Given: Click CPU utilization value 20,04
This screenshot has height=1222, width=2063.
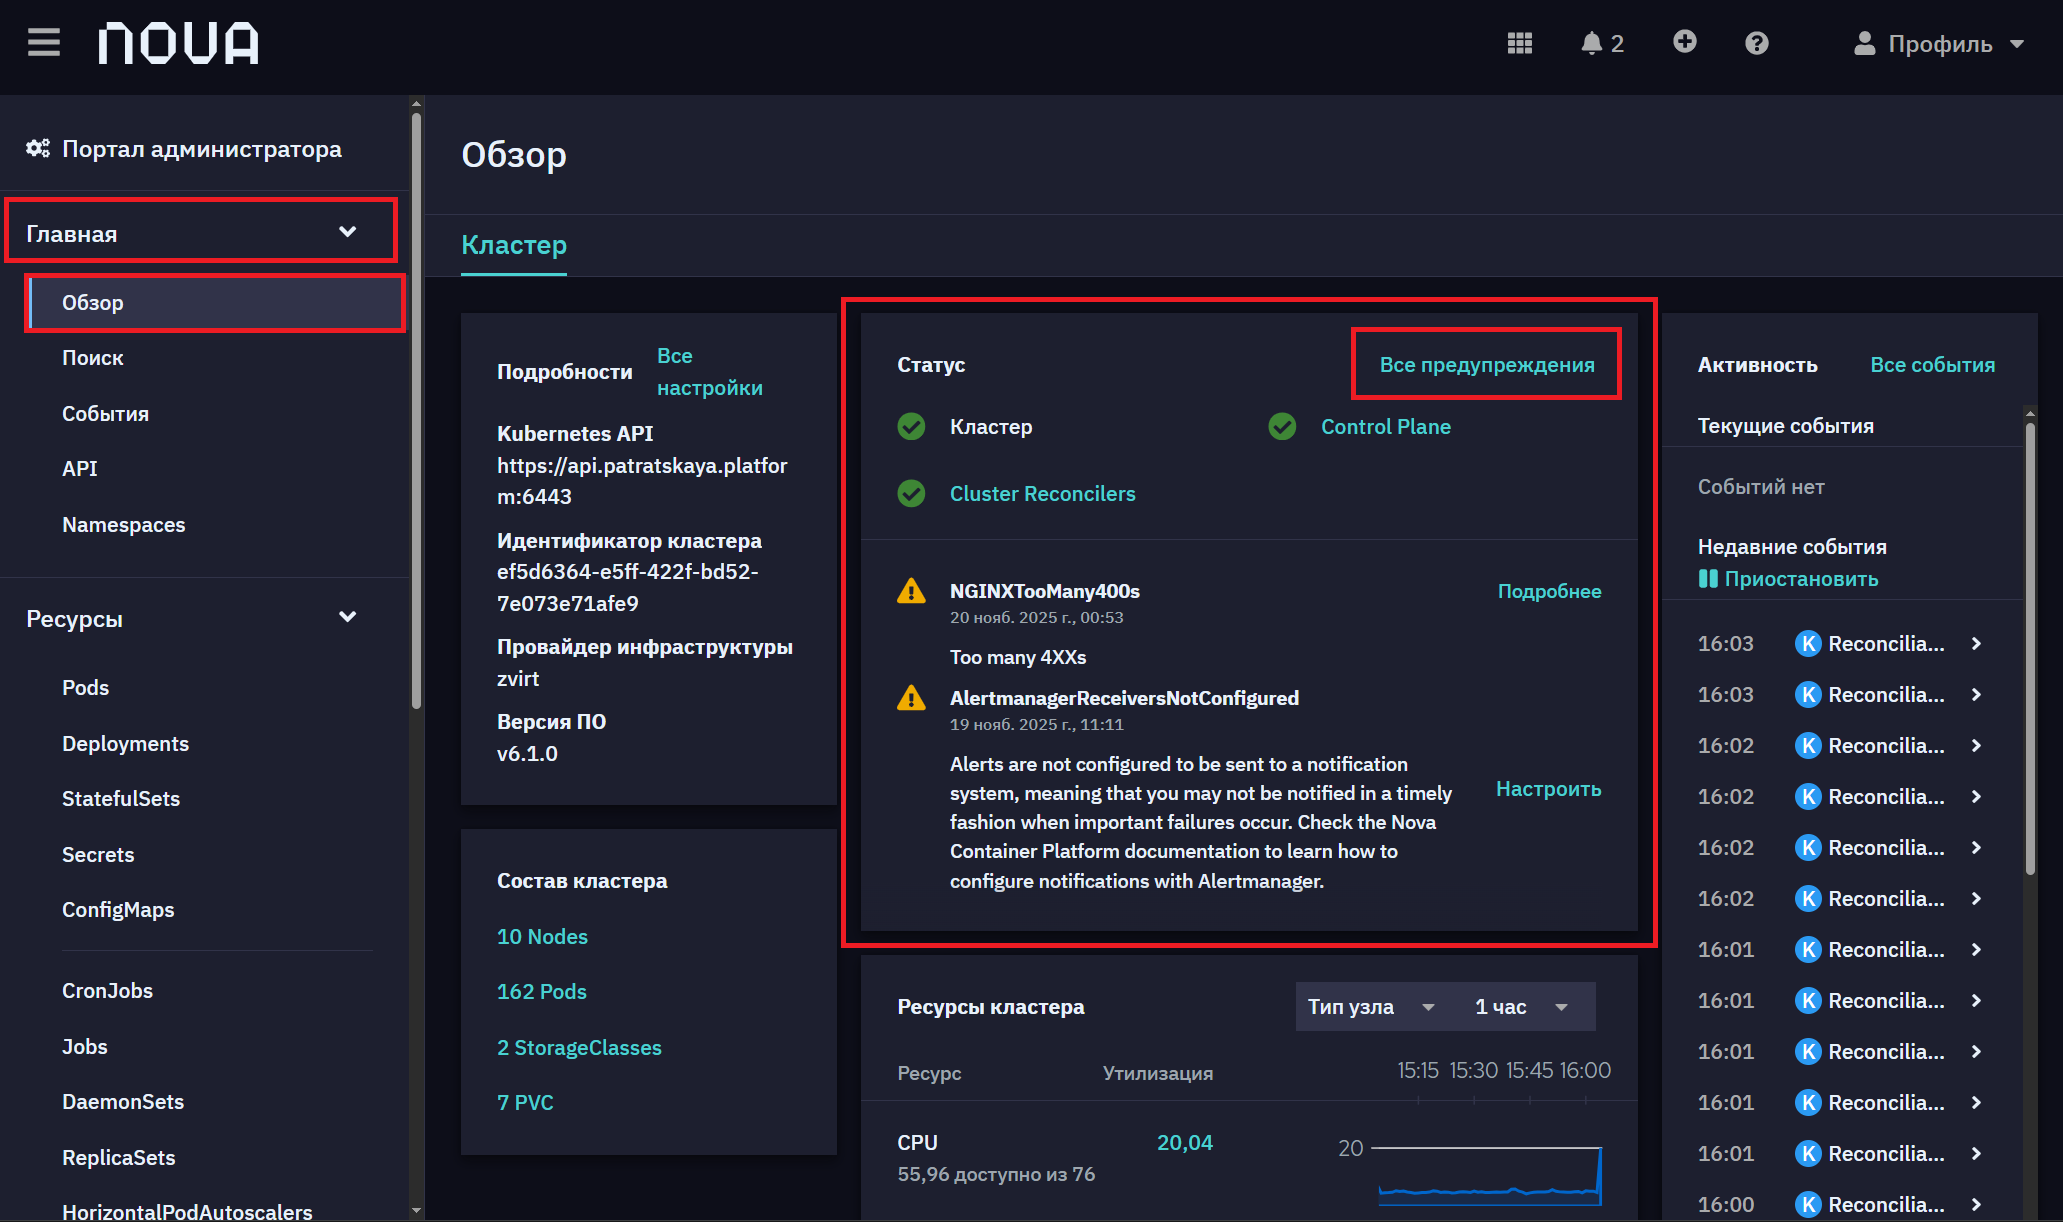Looking at the screenshot, I should tap(1184, 1143).
